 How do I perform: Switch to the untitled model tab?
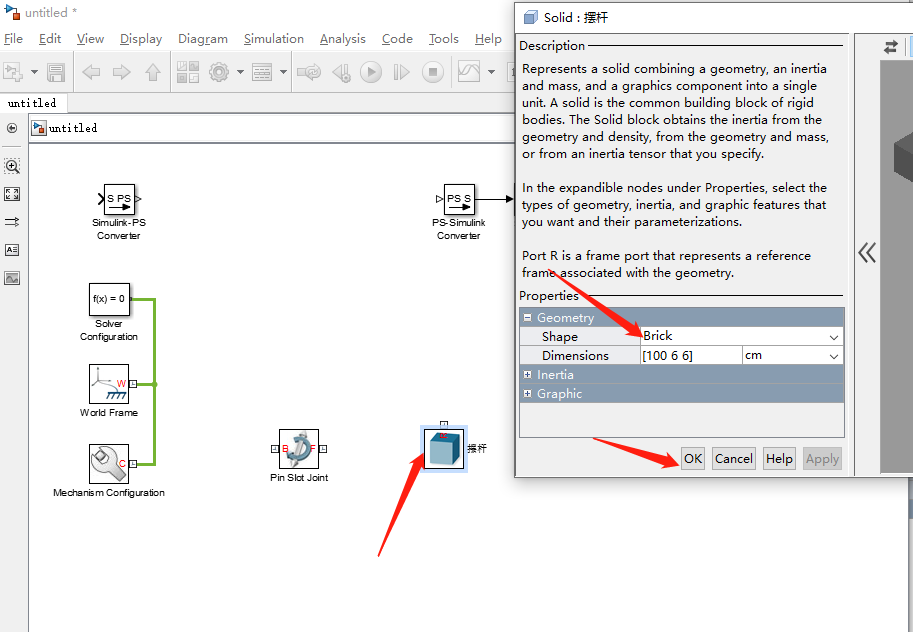click(33, 102)
